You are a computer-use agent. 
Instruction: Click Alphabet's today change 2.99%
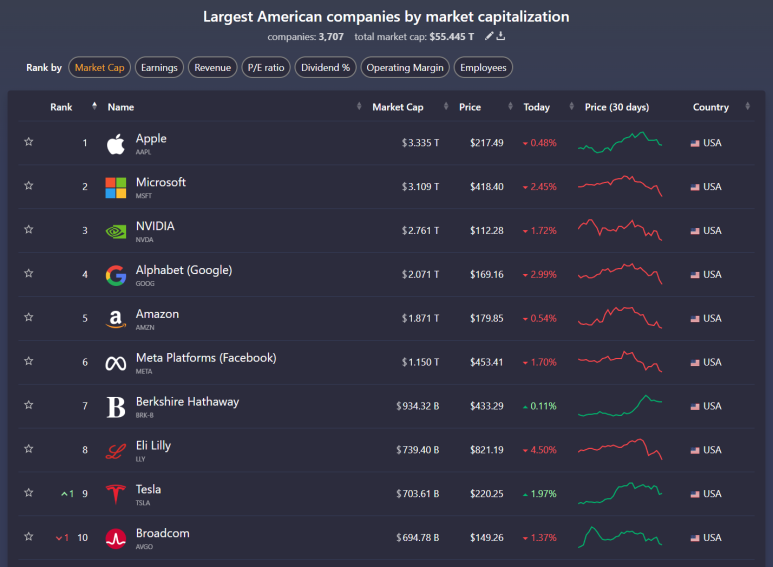click(x=539, y=275)
